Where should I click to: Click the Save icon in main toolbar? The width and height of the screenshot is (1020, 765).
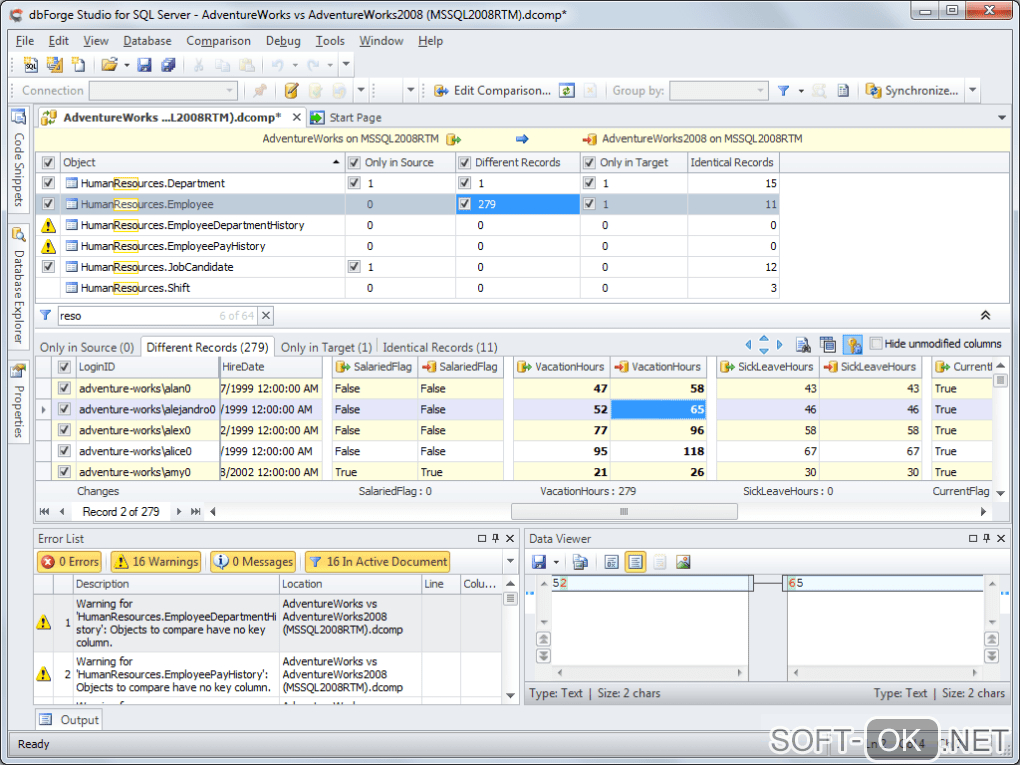pyautogui.click(x=144, y=65)
